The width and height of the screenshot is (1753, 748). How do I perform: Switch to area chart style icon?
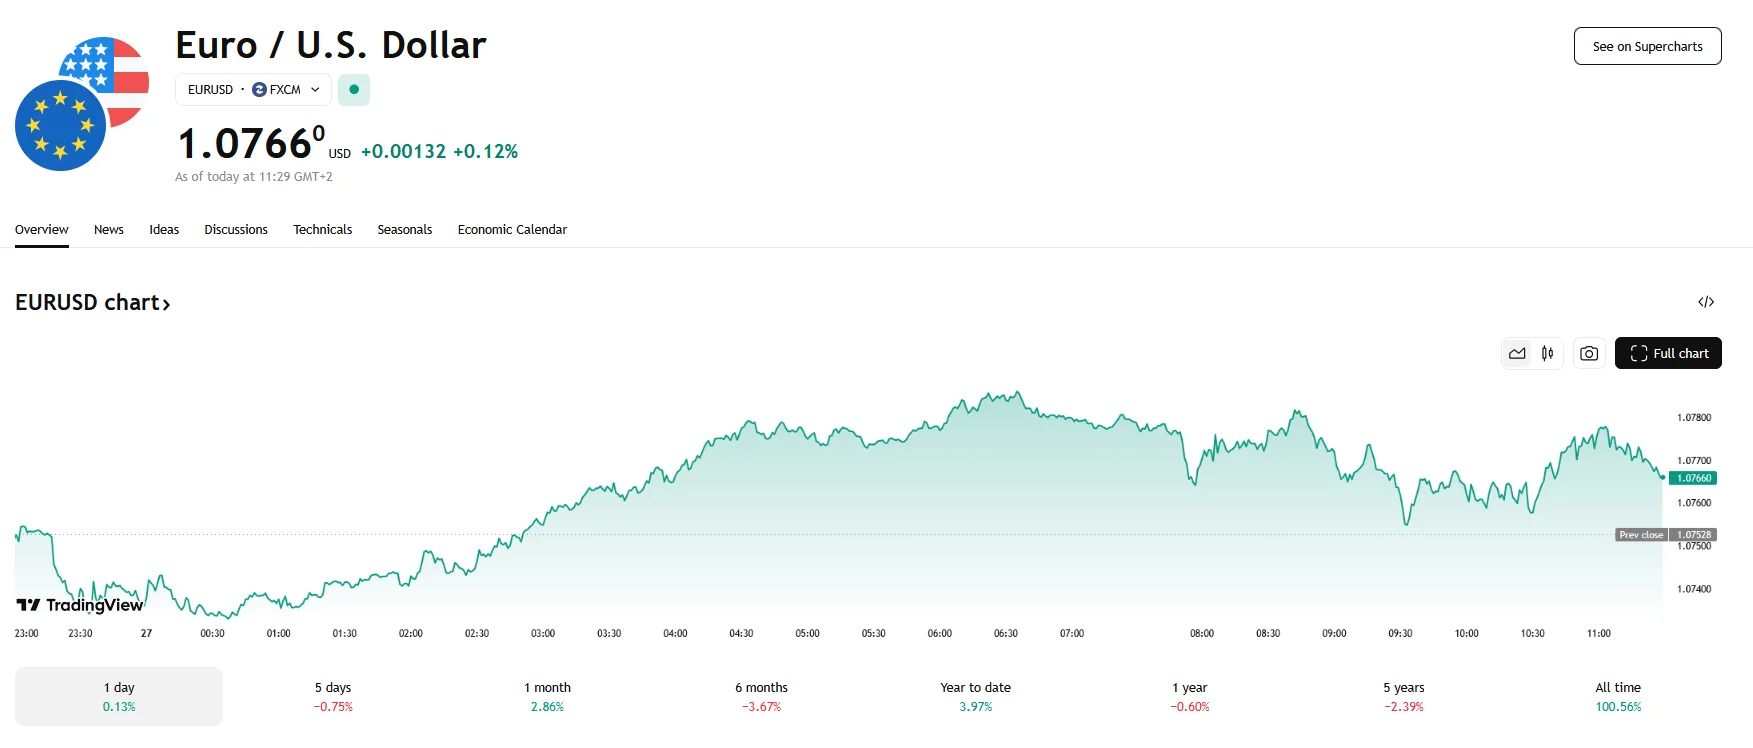click(x=1517, y=353)
